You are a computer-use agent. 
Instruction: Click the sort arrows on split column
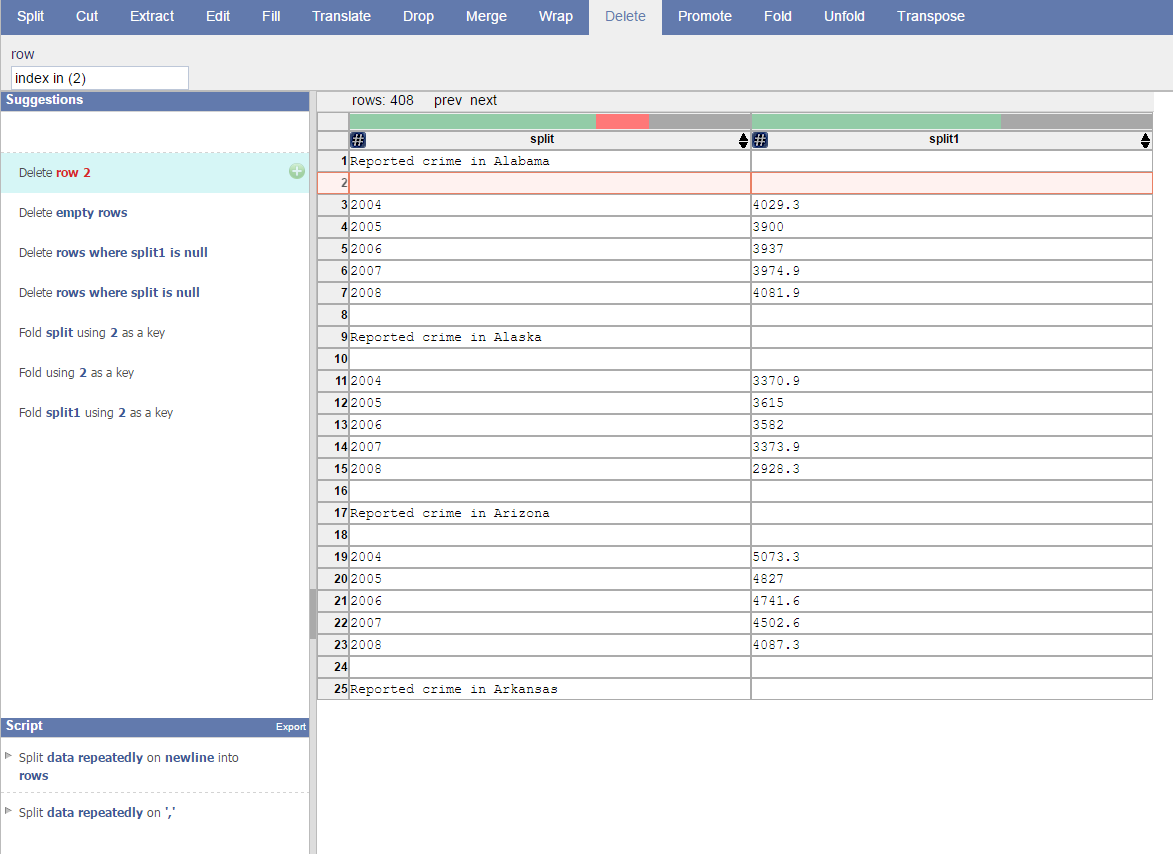coord(743,141)
